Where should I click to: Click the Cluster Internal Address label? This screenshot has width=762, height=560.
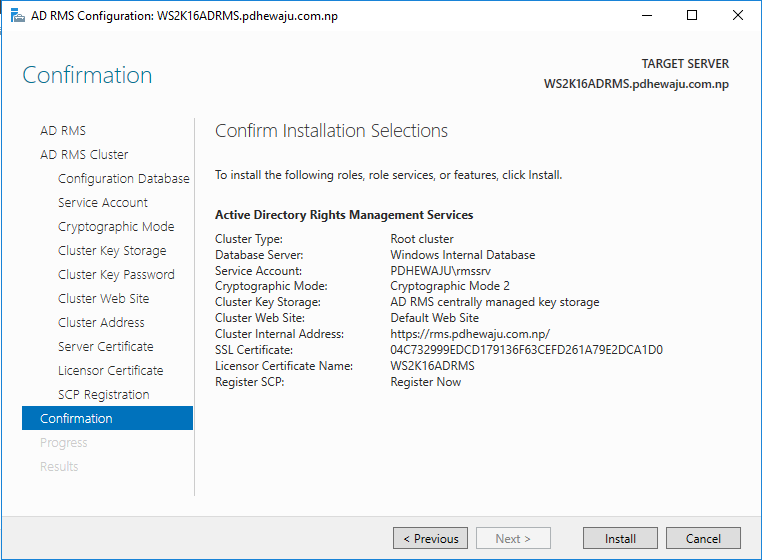click(x=279, y=334)
